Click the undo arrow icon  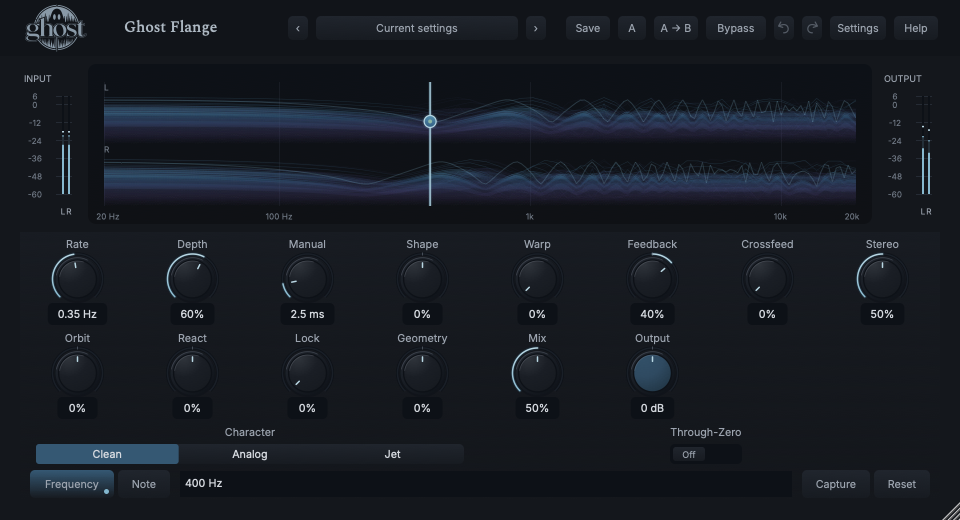coord(783,28)
